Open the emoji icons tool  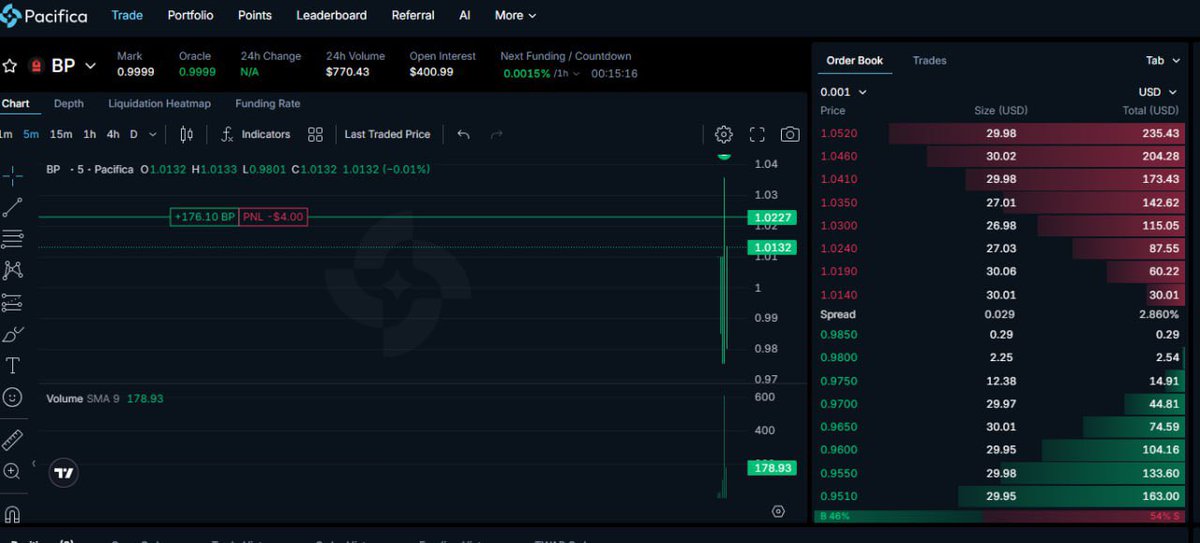[13, 397]
